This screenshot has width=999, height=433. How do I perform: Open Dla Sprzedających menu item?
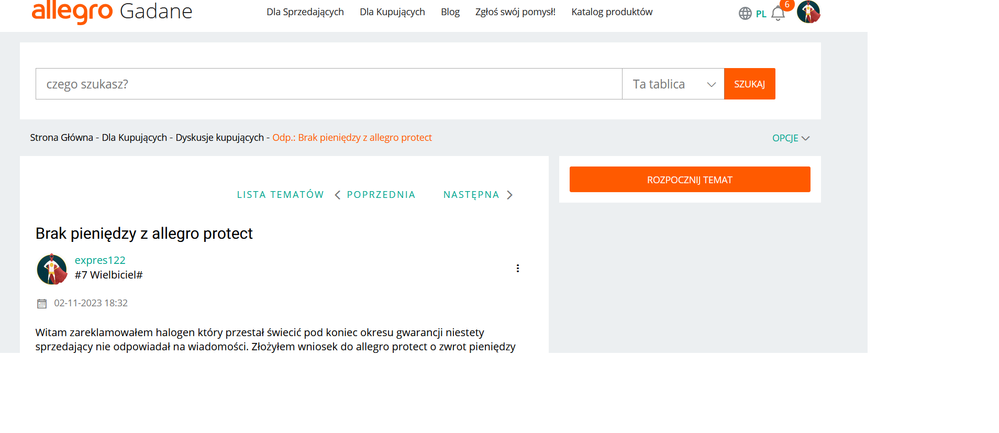(305, 12)
